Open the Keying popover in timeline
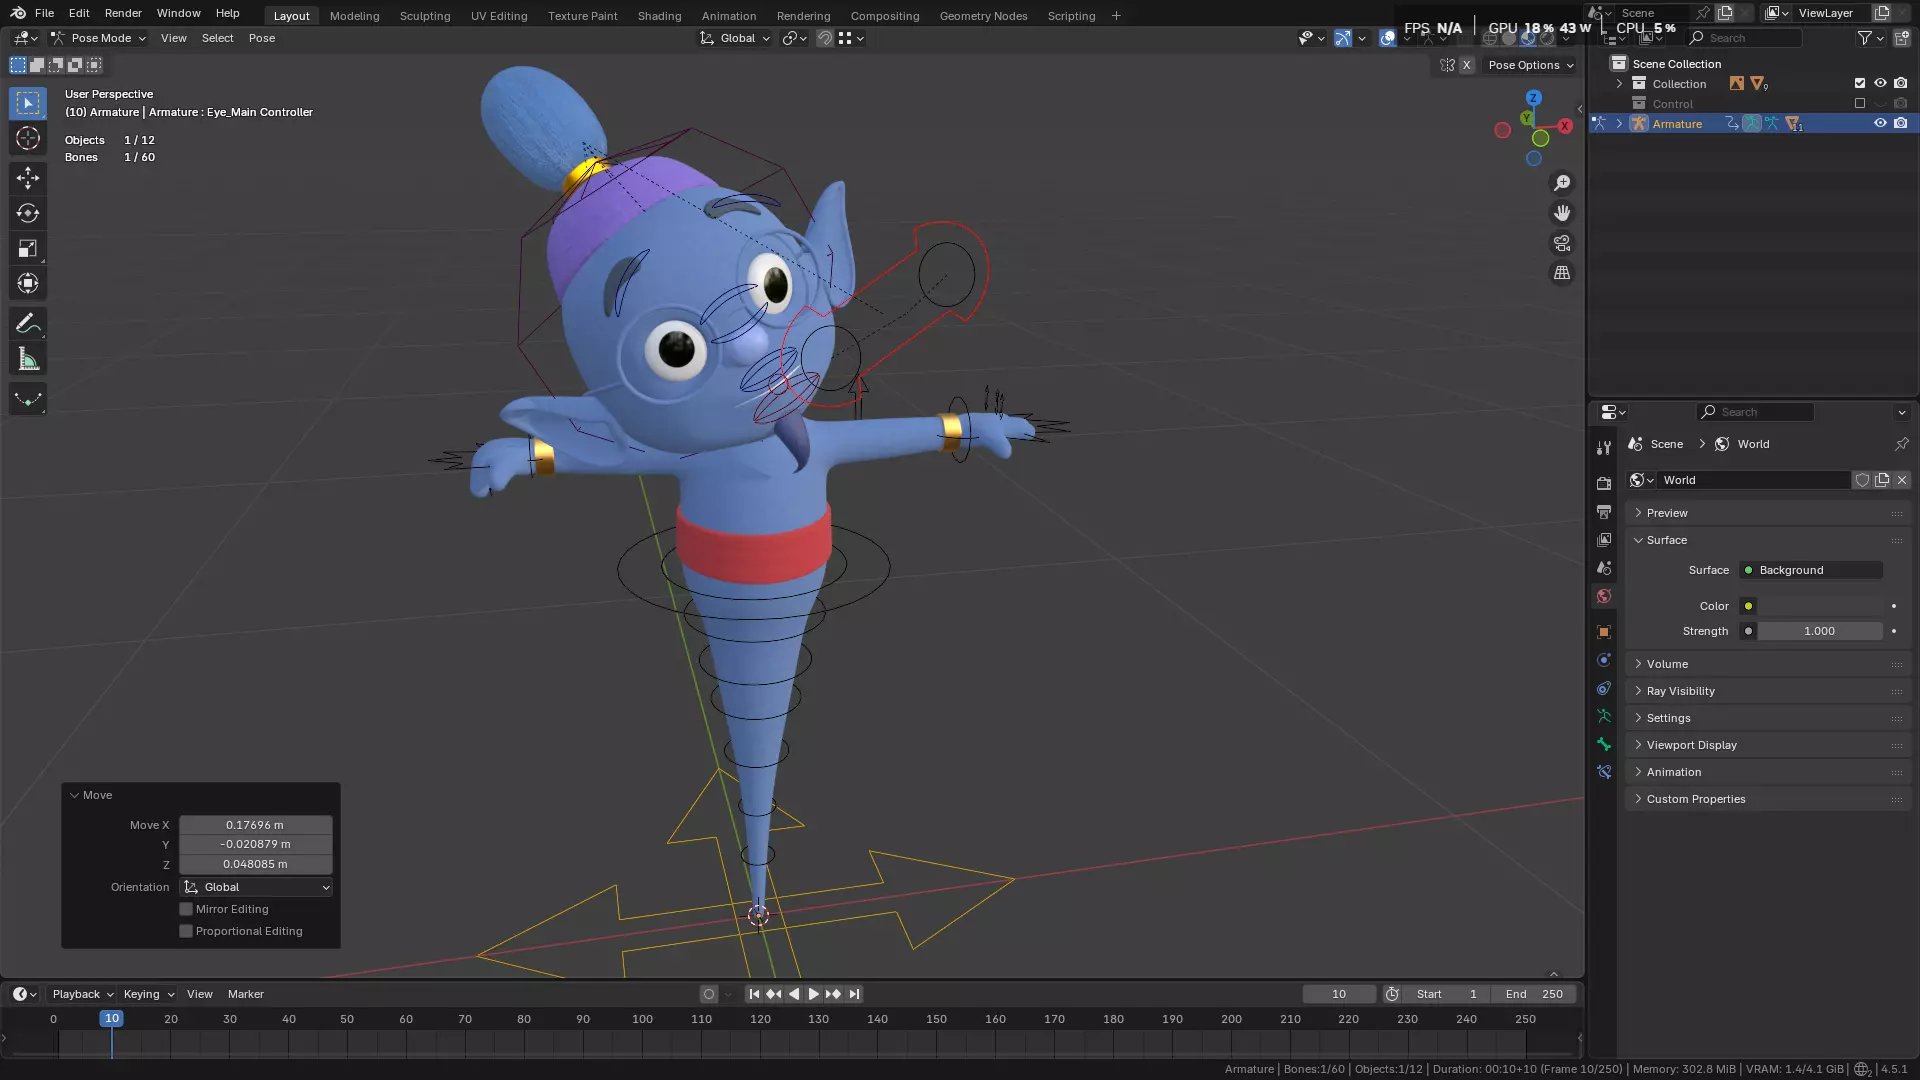1920x1080 pixels. click(148, 994)
